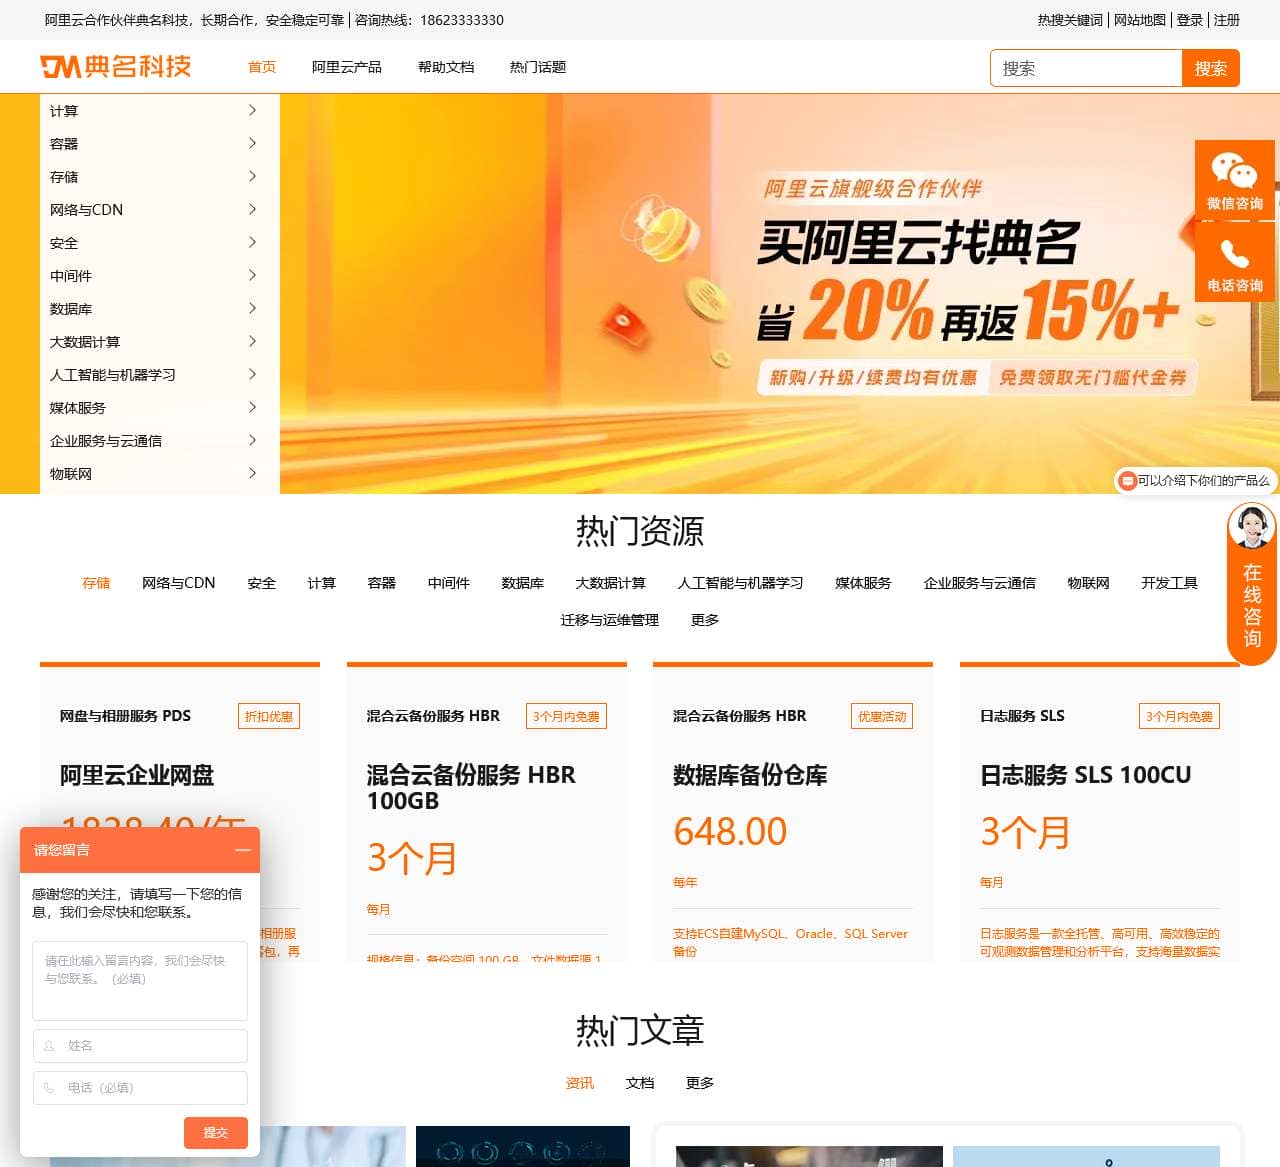Select the 中间件 tab under 热门资源
The height and width of the screenshot is (1167, 1280).
click(449, 583)
